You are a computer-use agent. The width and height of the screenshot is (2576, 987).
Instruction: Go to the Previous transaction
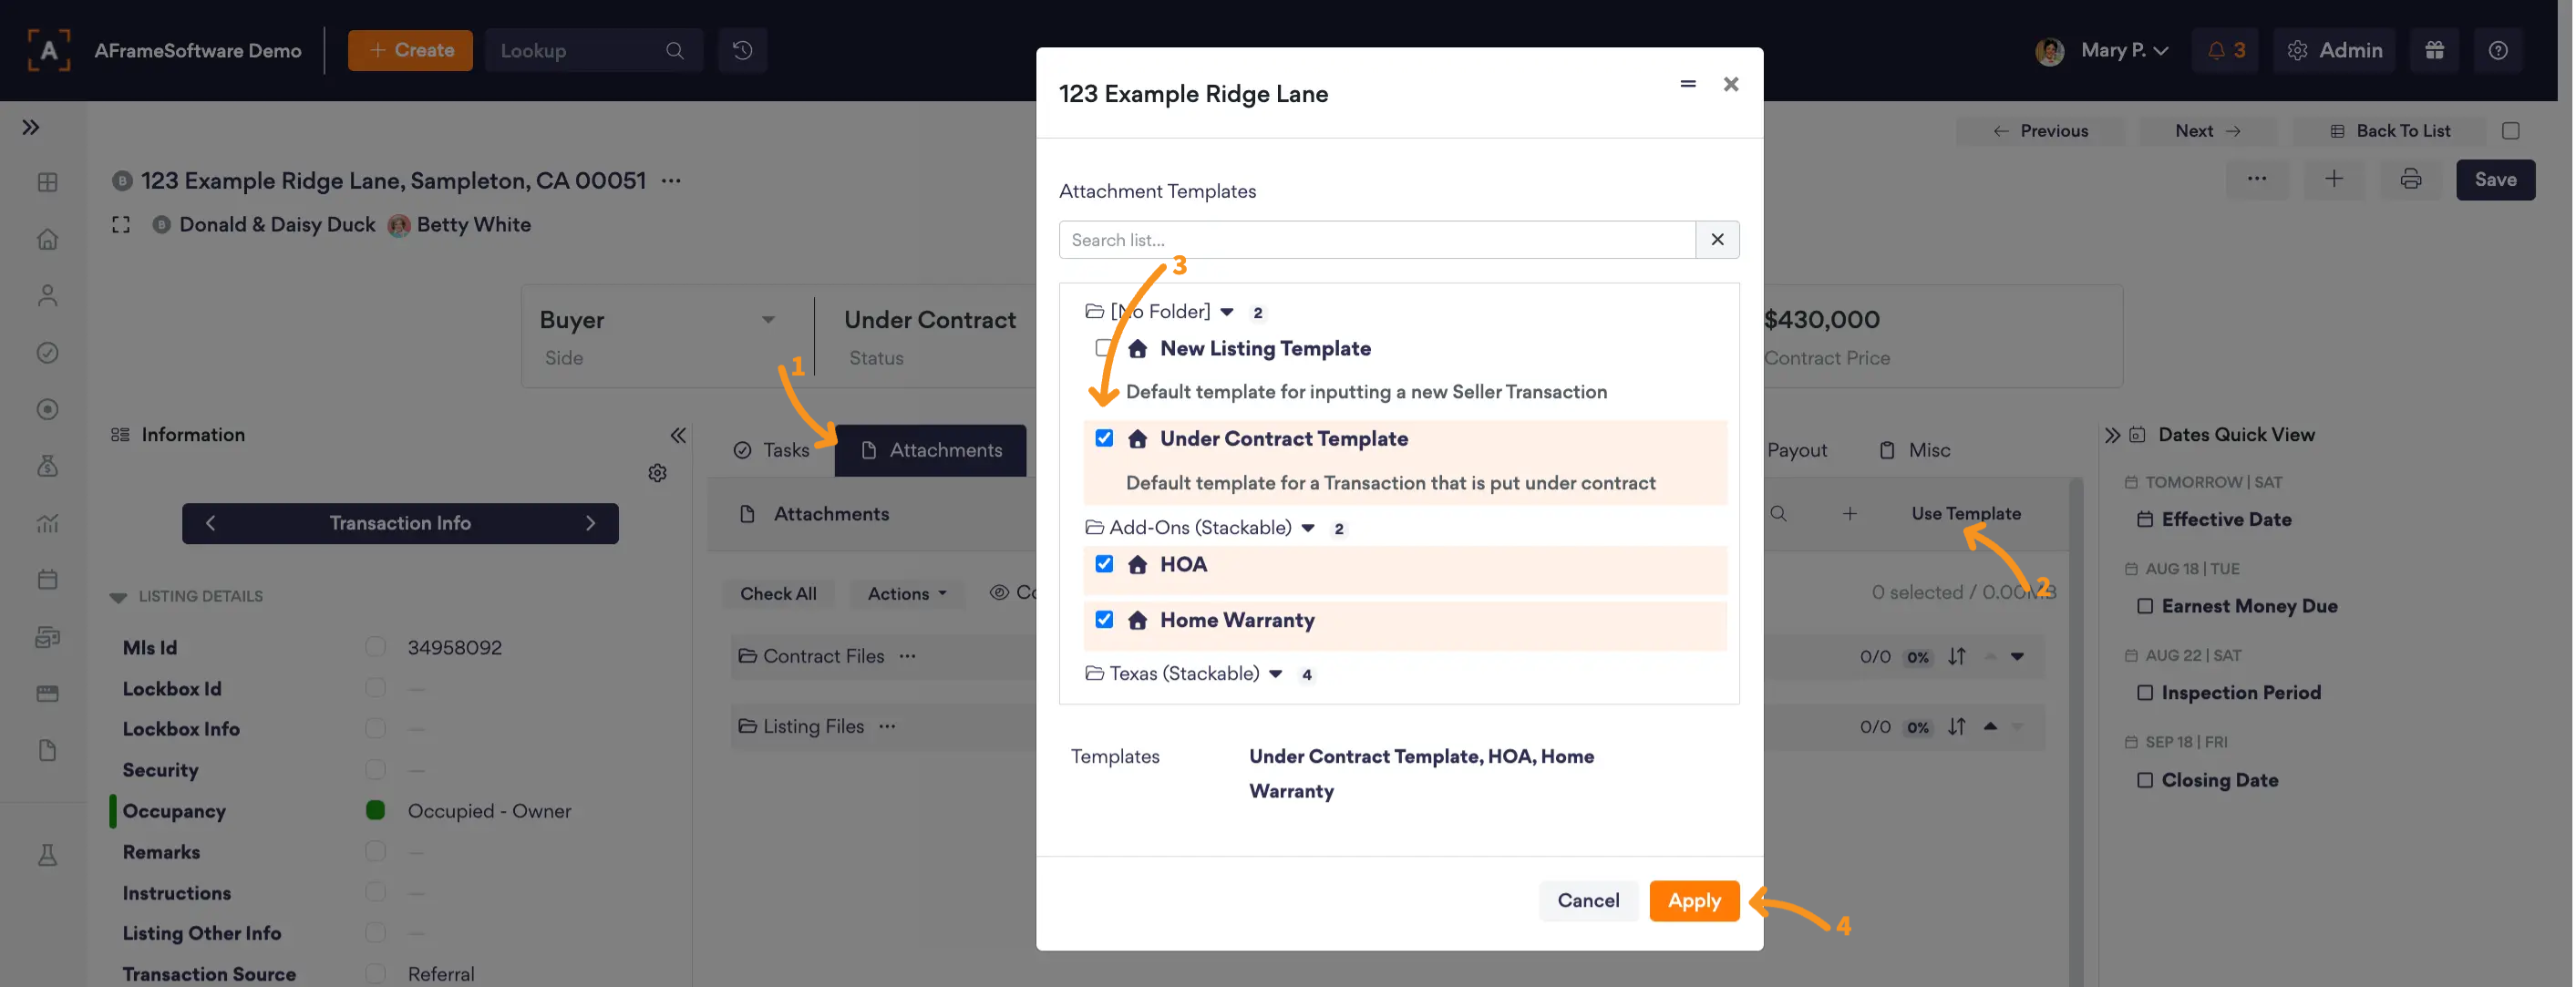click(x=2040, y=131)
